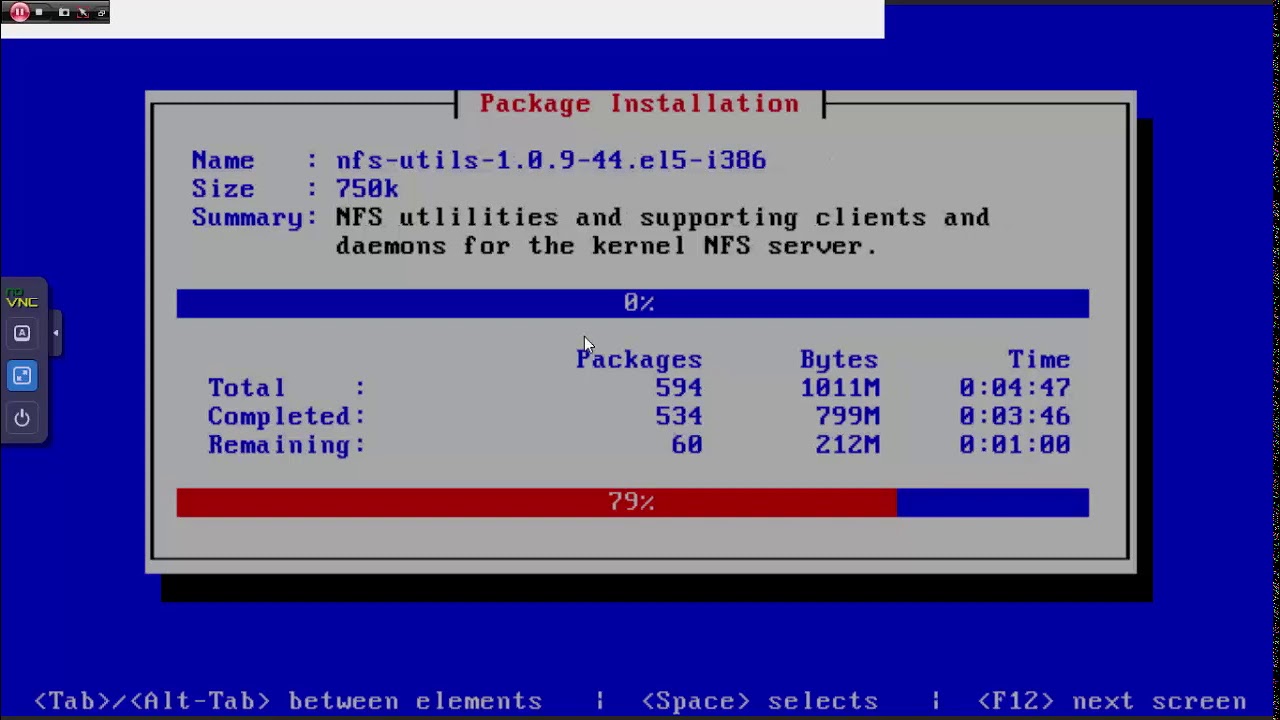This screenshot has width=1280, height=720.
Task: Click the Bytes column header
Action: tap(839, 360)
